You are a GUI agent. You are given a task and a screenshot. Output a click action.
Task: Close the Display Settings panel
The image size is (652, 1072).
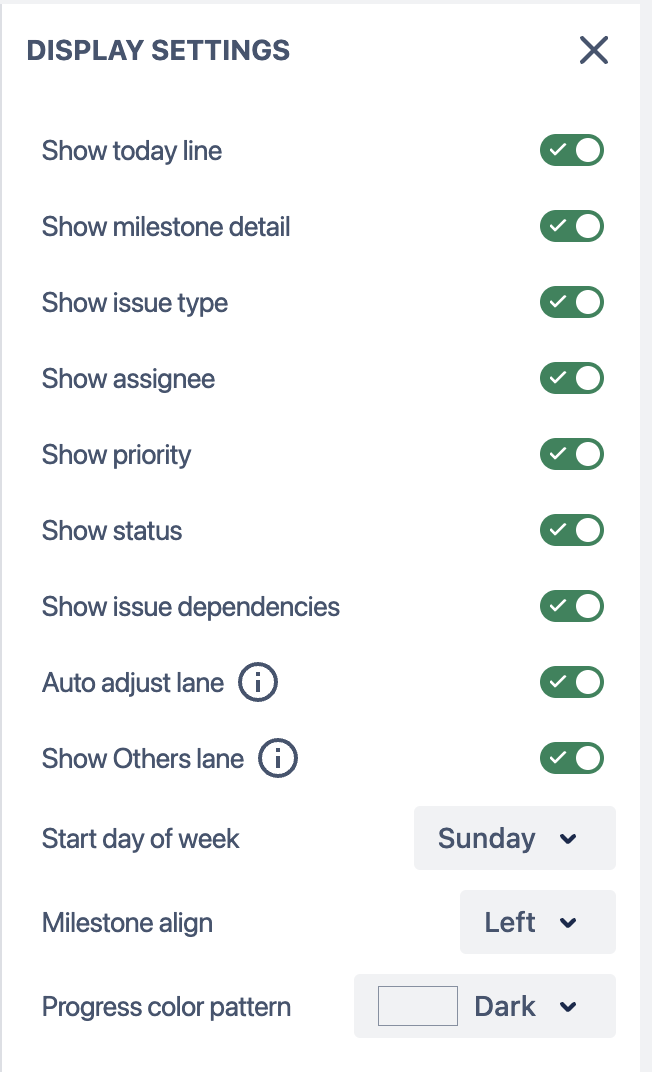[x=594, y=50]
